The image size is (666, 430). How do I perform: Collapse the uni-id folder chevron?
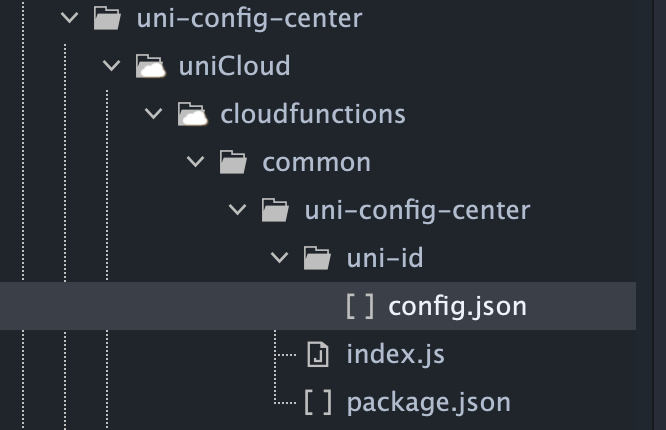279,258
